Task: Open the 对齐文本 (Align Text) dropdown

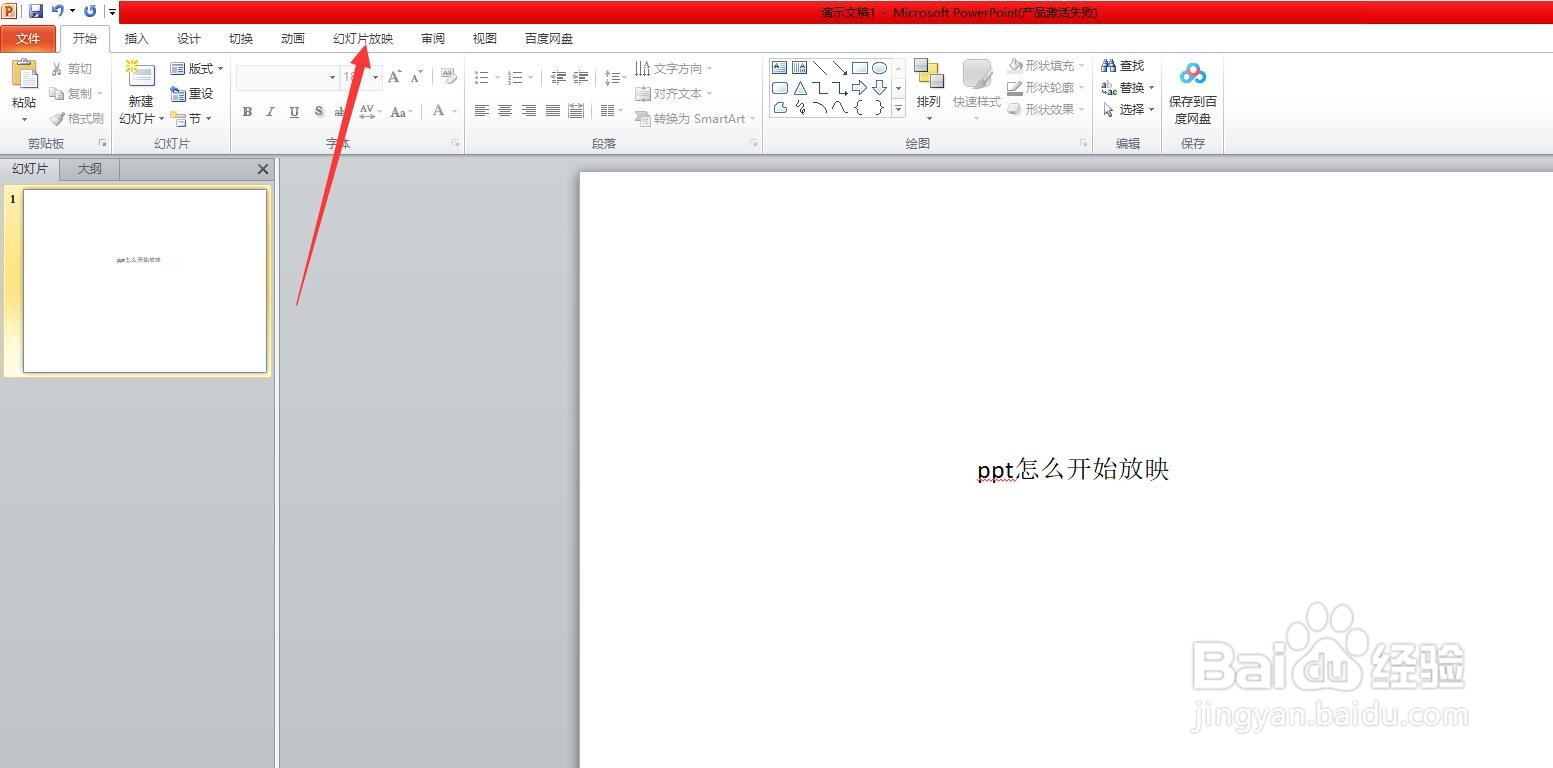Action: 674,94
